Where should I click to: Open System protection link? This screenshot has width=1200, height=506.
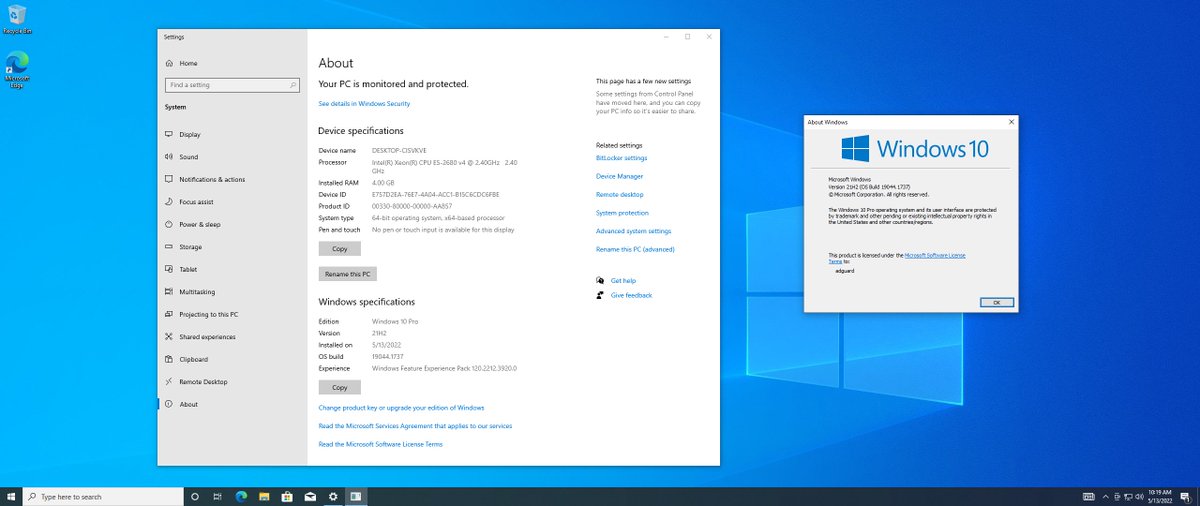(622, 213)
